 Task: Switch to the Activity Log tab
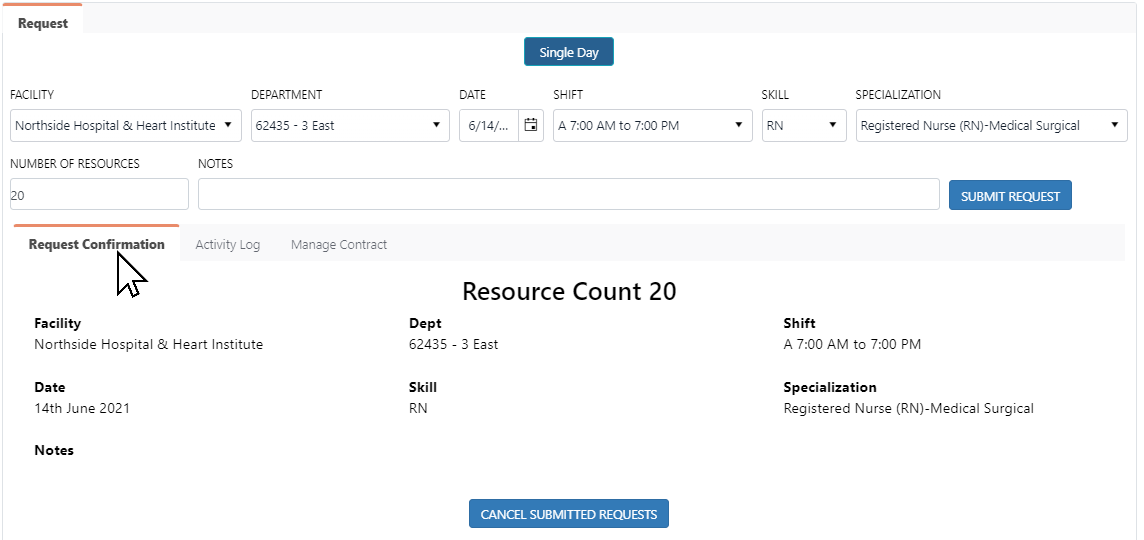click(x=228, y=245)
